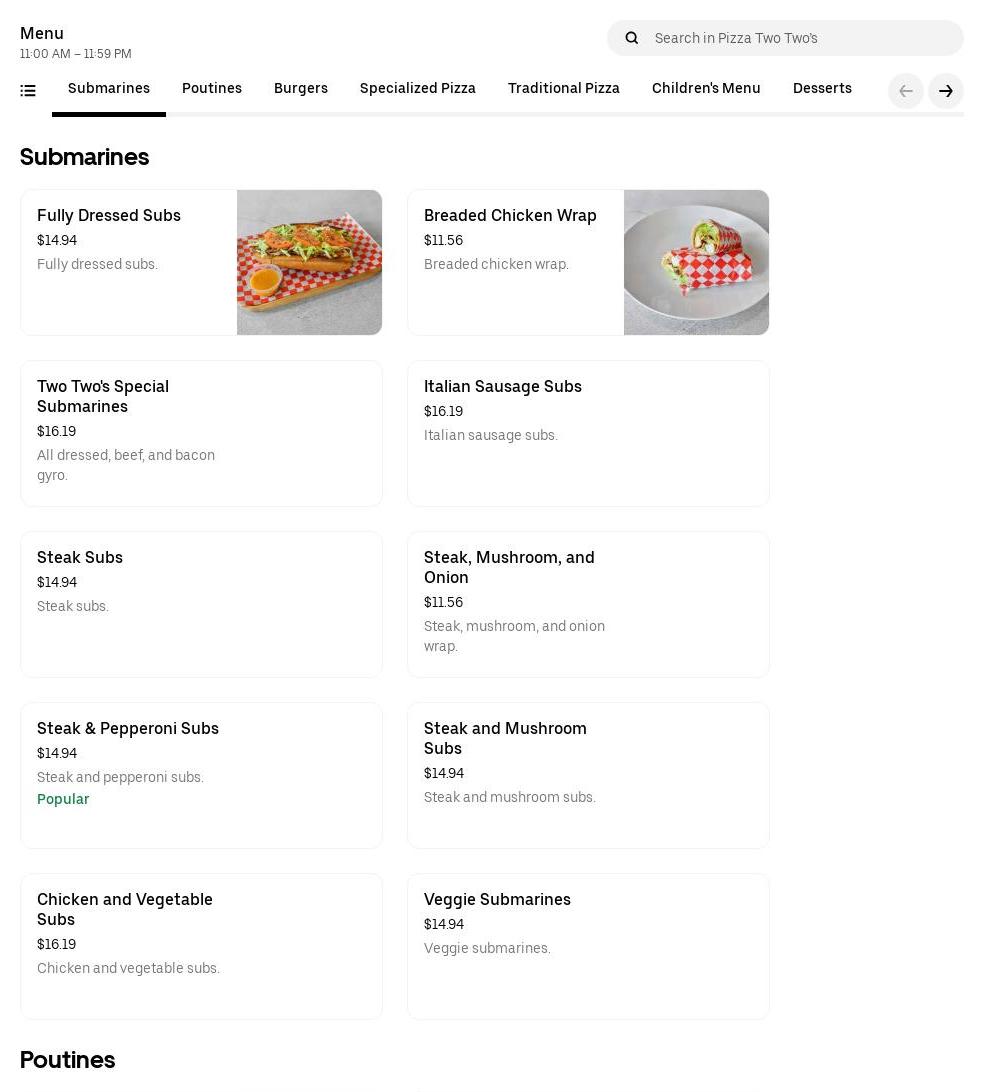Screen dimensions: 984x1092
Task: Click the left arrow category button
Action: 906,91
